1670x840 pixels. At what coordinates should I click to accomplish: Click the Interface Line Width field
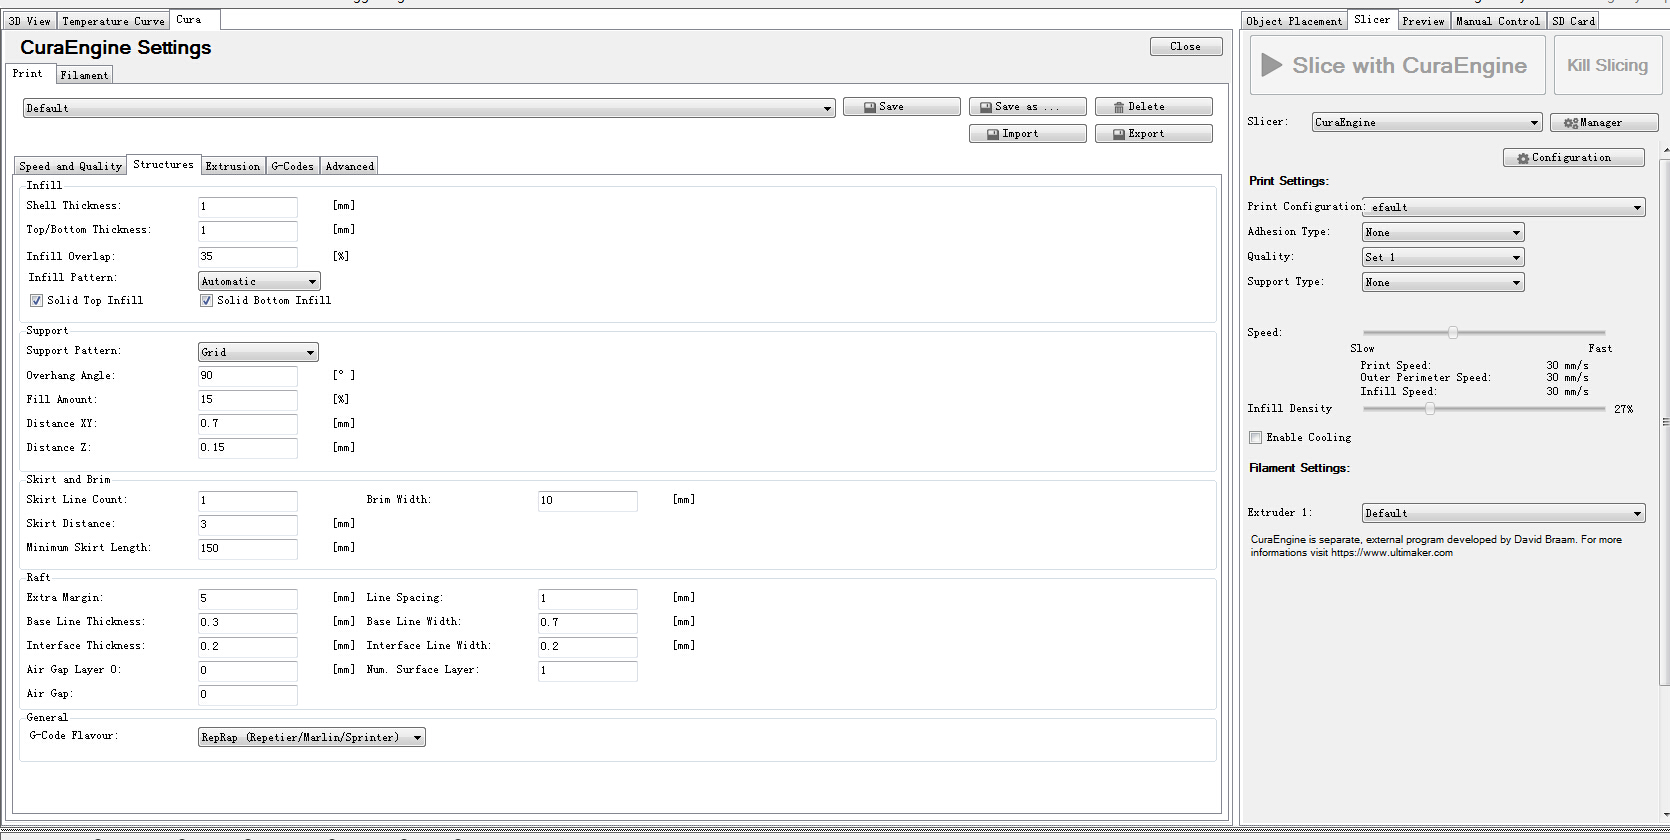587,647
